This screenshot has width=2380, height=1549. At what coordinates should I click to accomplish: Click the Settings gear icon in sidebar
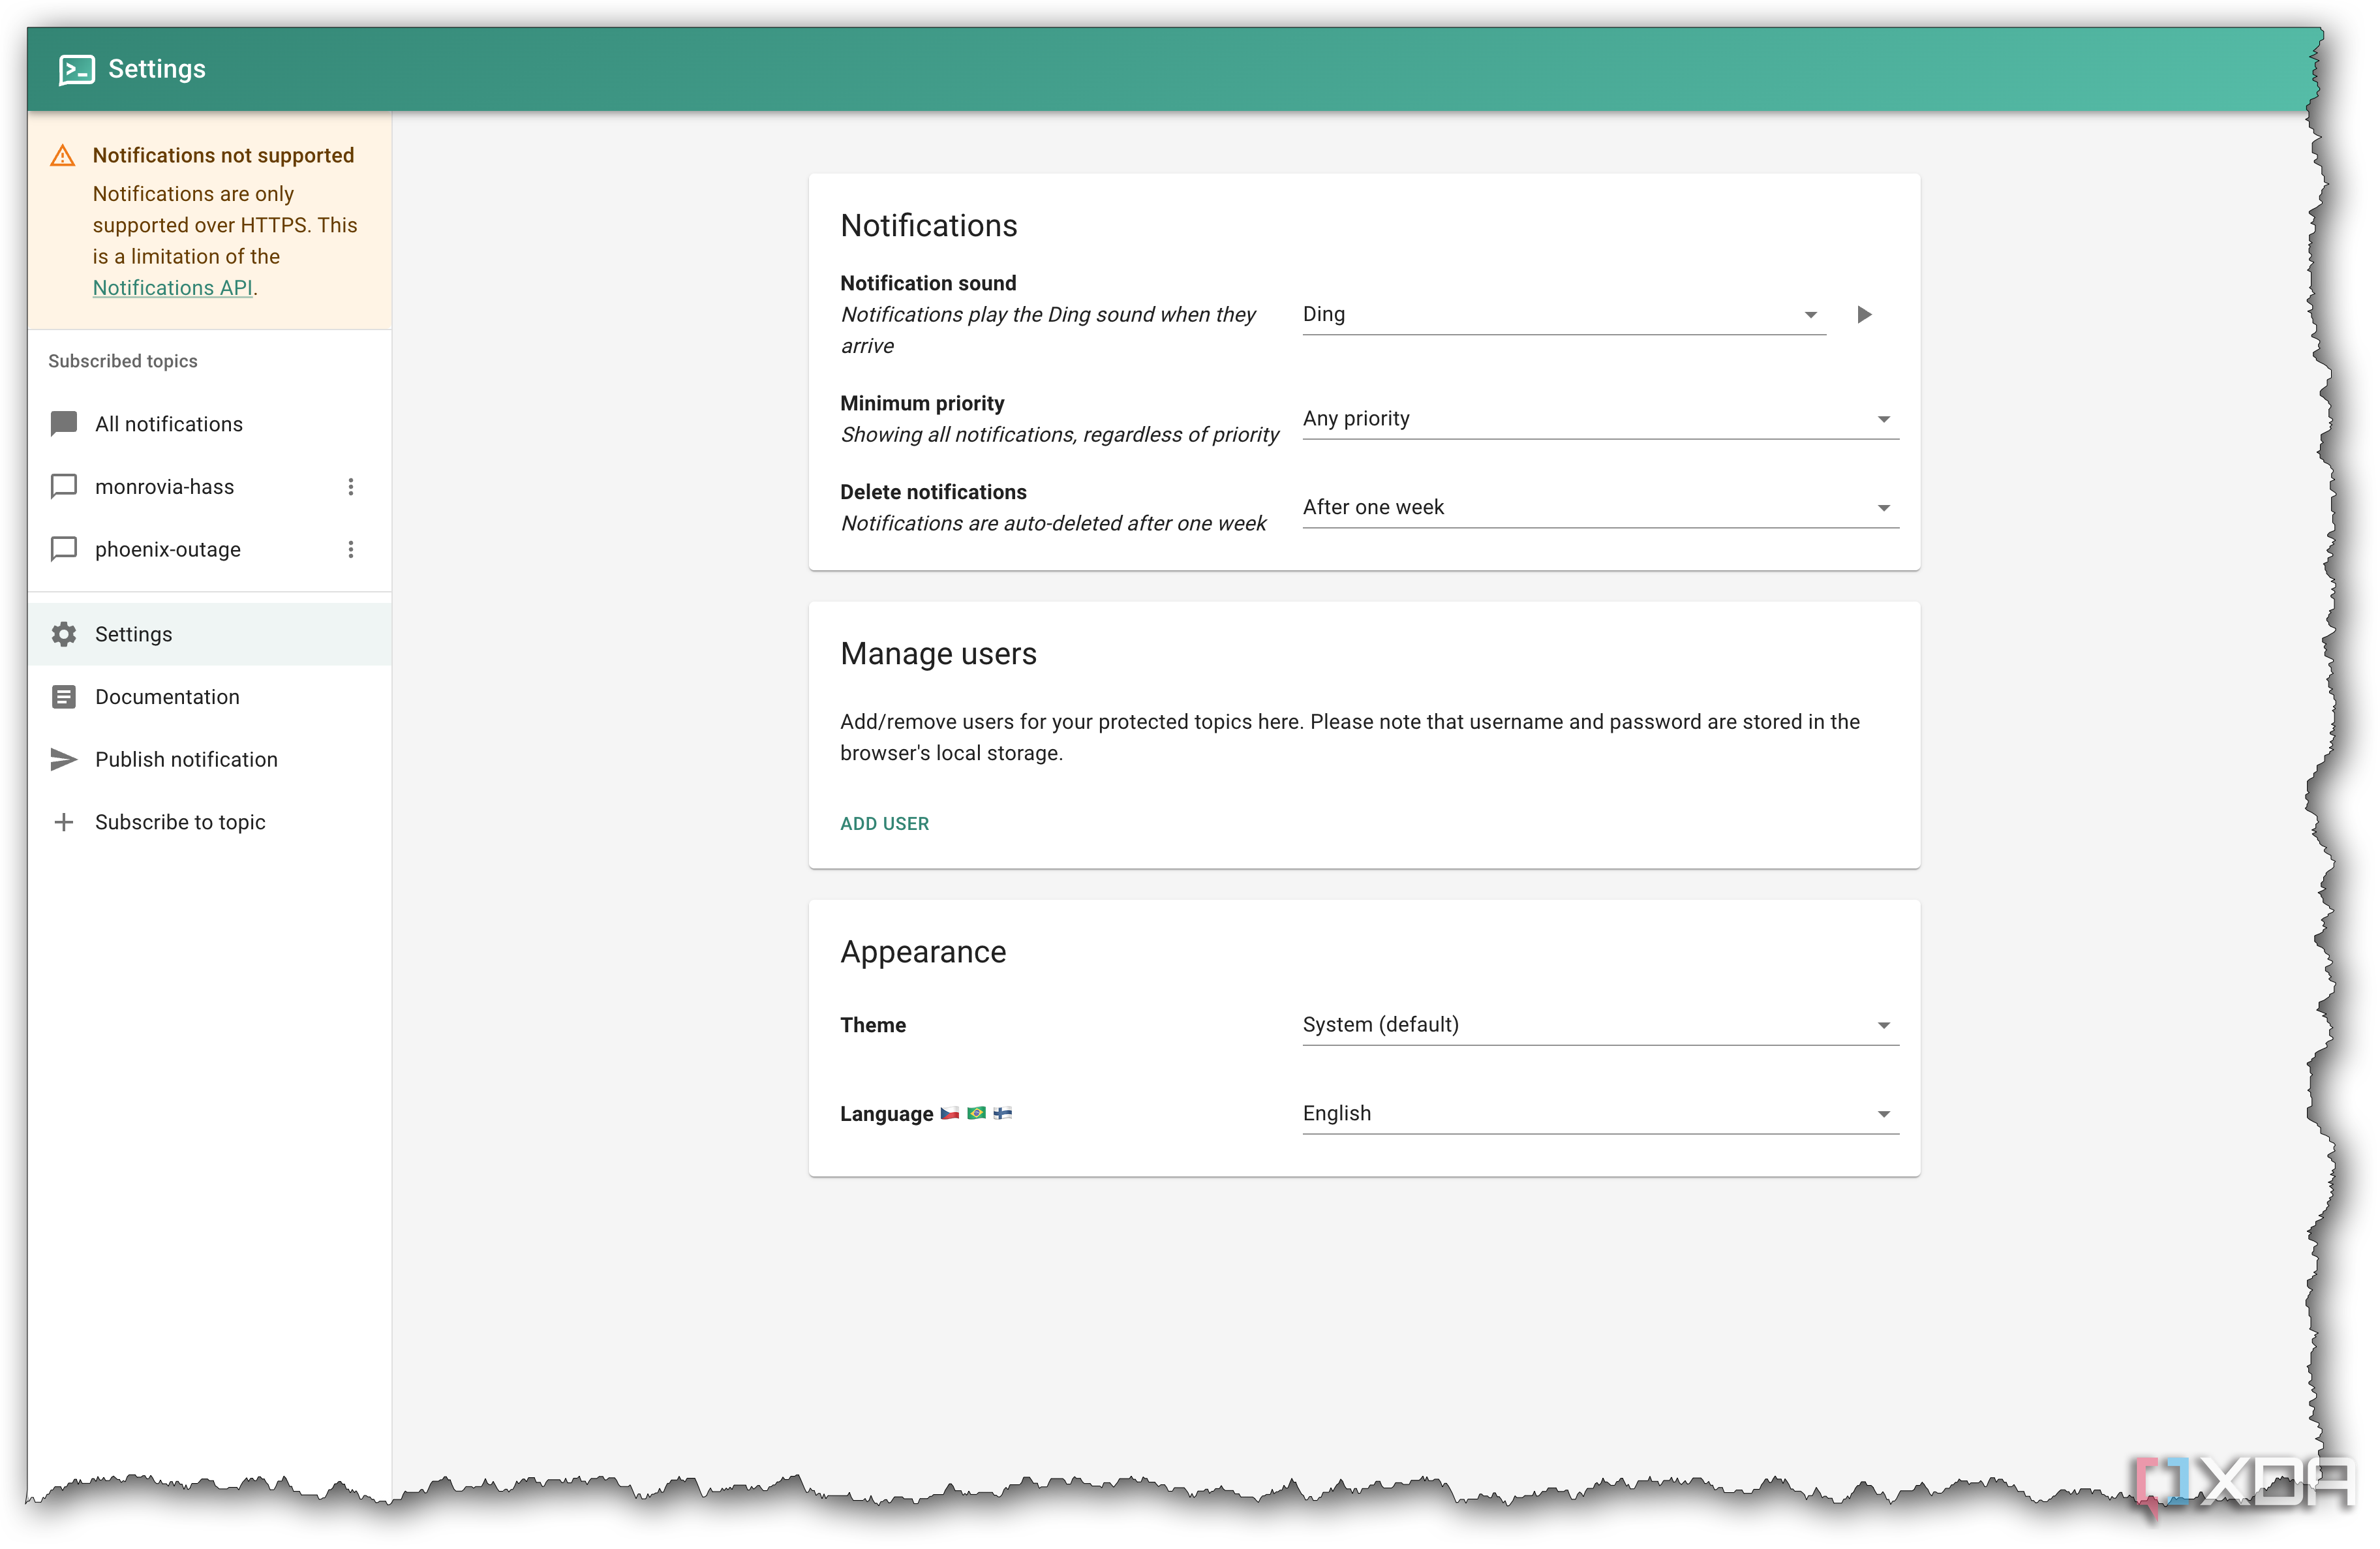pos(64,634)
